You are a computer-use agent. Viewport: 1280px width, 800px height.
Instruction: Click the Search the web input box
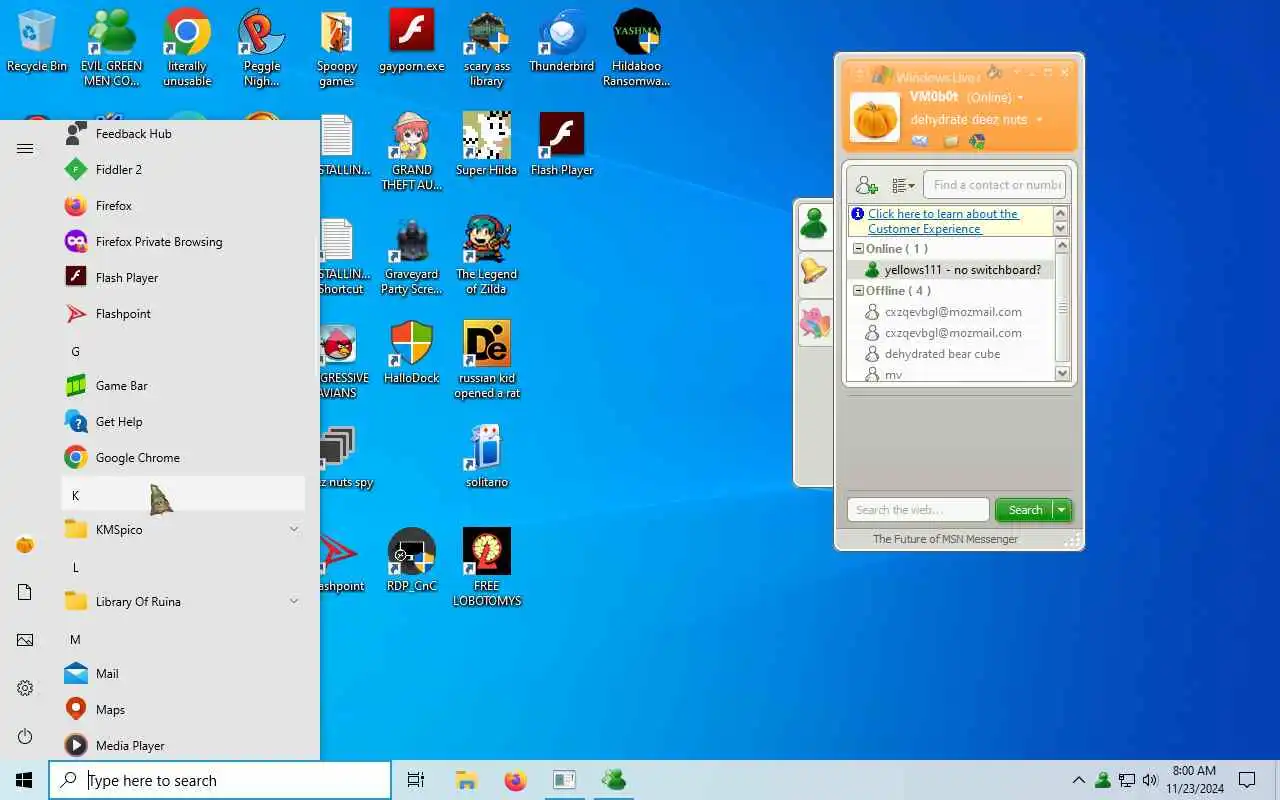coord(918,510)
